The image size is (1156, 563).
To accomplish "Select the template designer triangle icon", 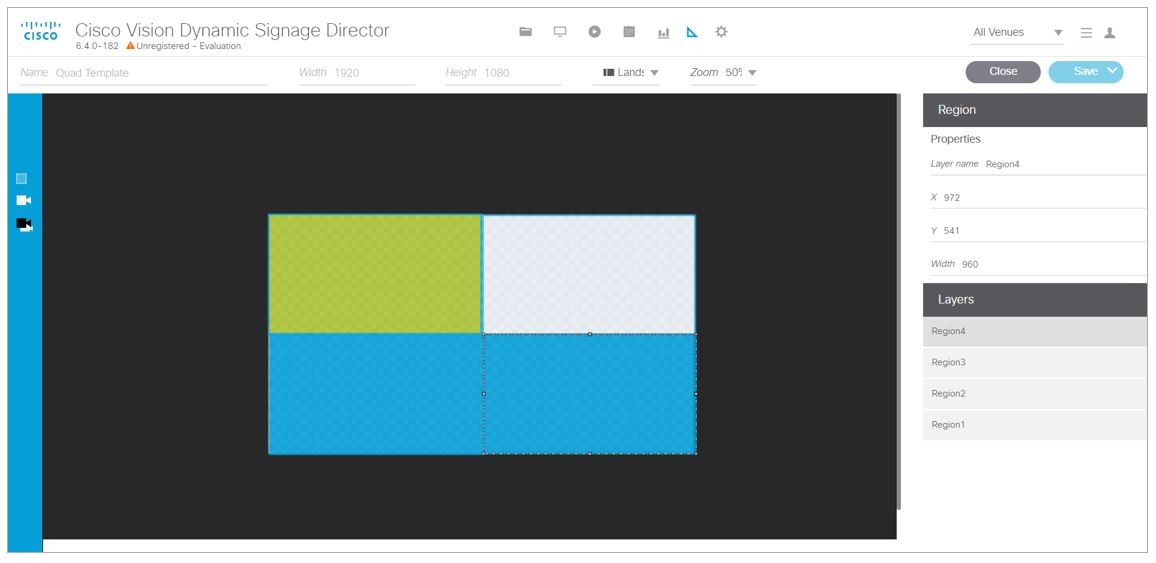I will click(x=692, y=32).
